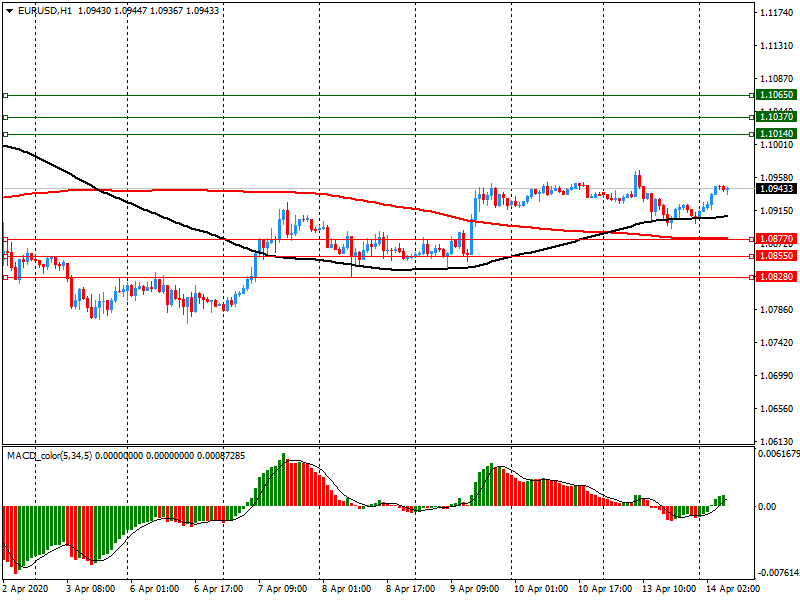Click the red 1.08280 price tag
800x600 pixels.
(x=776, y=277)
